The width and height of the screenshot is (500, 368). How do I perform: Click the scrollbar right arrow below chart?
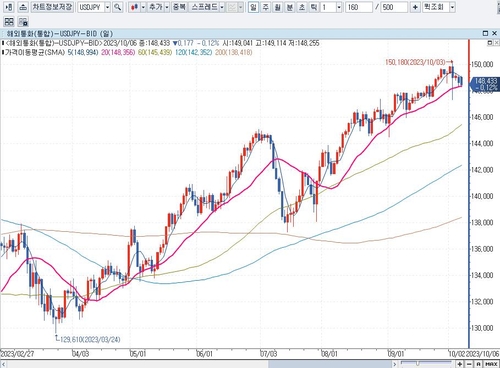coord(395,364)
